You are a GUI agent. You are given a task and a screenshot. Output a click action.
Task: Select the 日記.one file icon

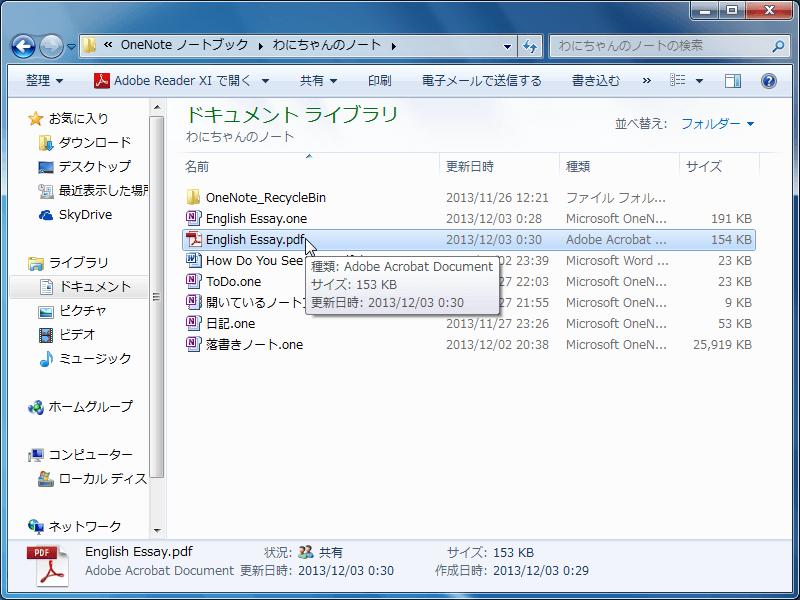point(193,323)
